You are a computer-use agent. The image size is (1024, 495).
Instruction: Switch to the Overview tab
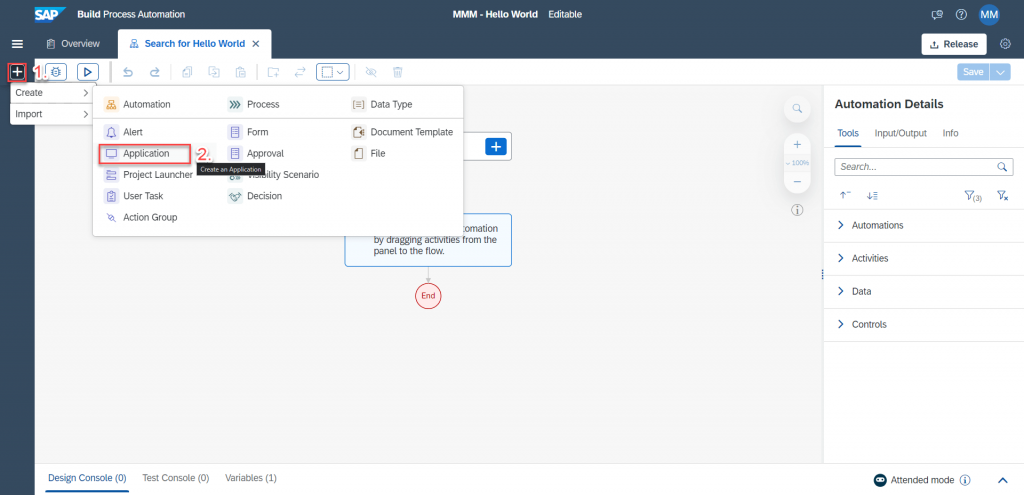tap(72, 44)
